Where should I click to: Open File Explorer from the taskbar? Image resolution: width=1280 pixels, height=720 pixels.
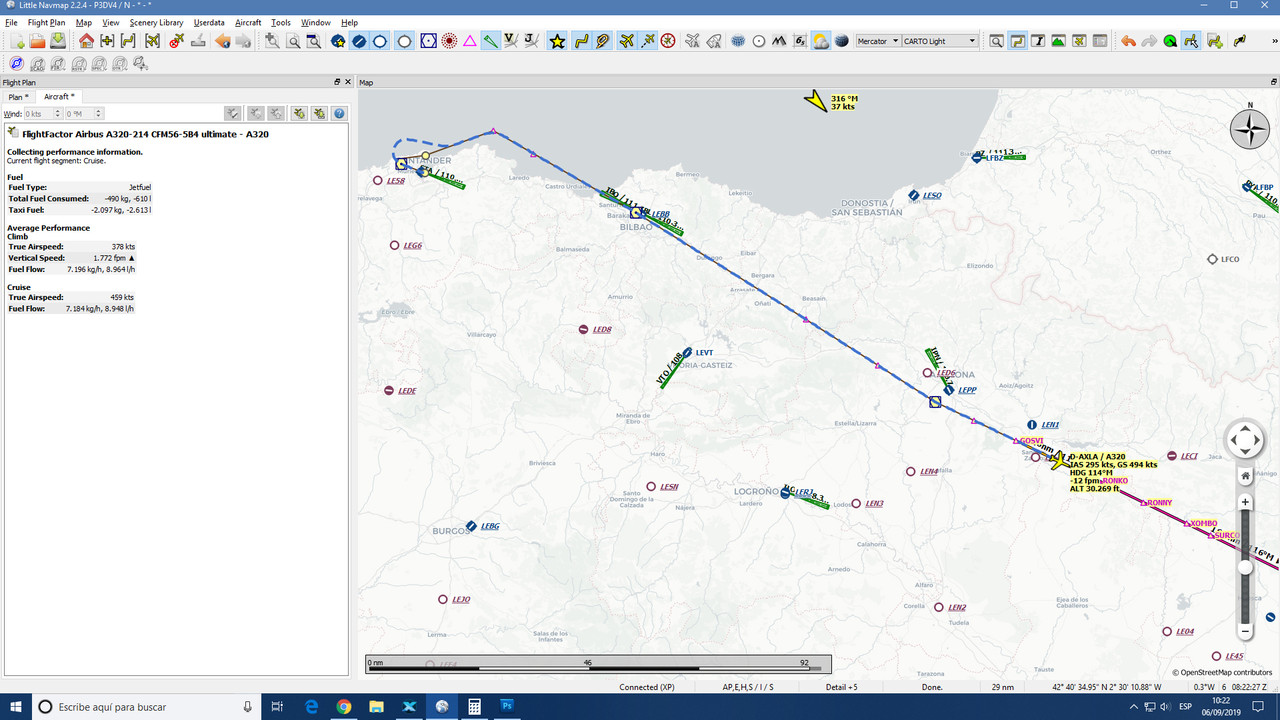[376, 707]
